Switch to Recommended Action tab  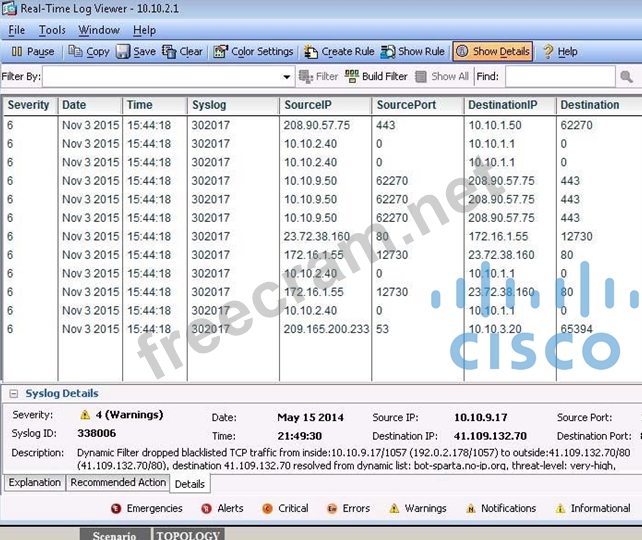tap(117, 483)
